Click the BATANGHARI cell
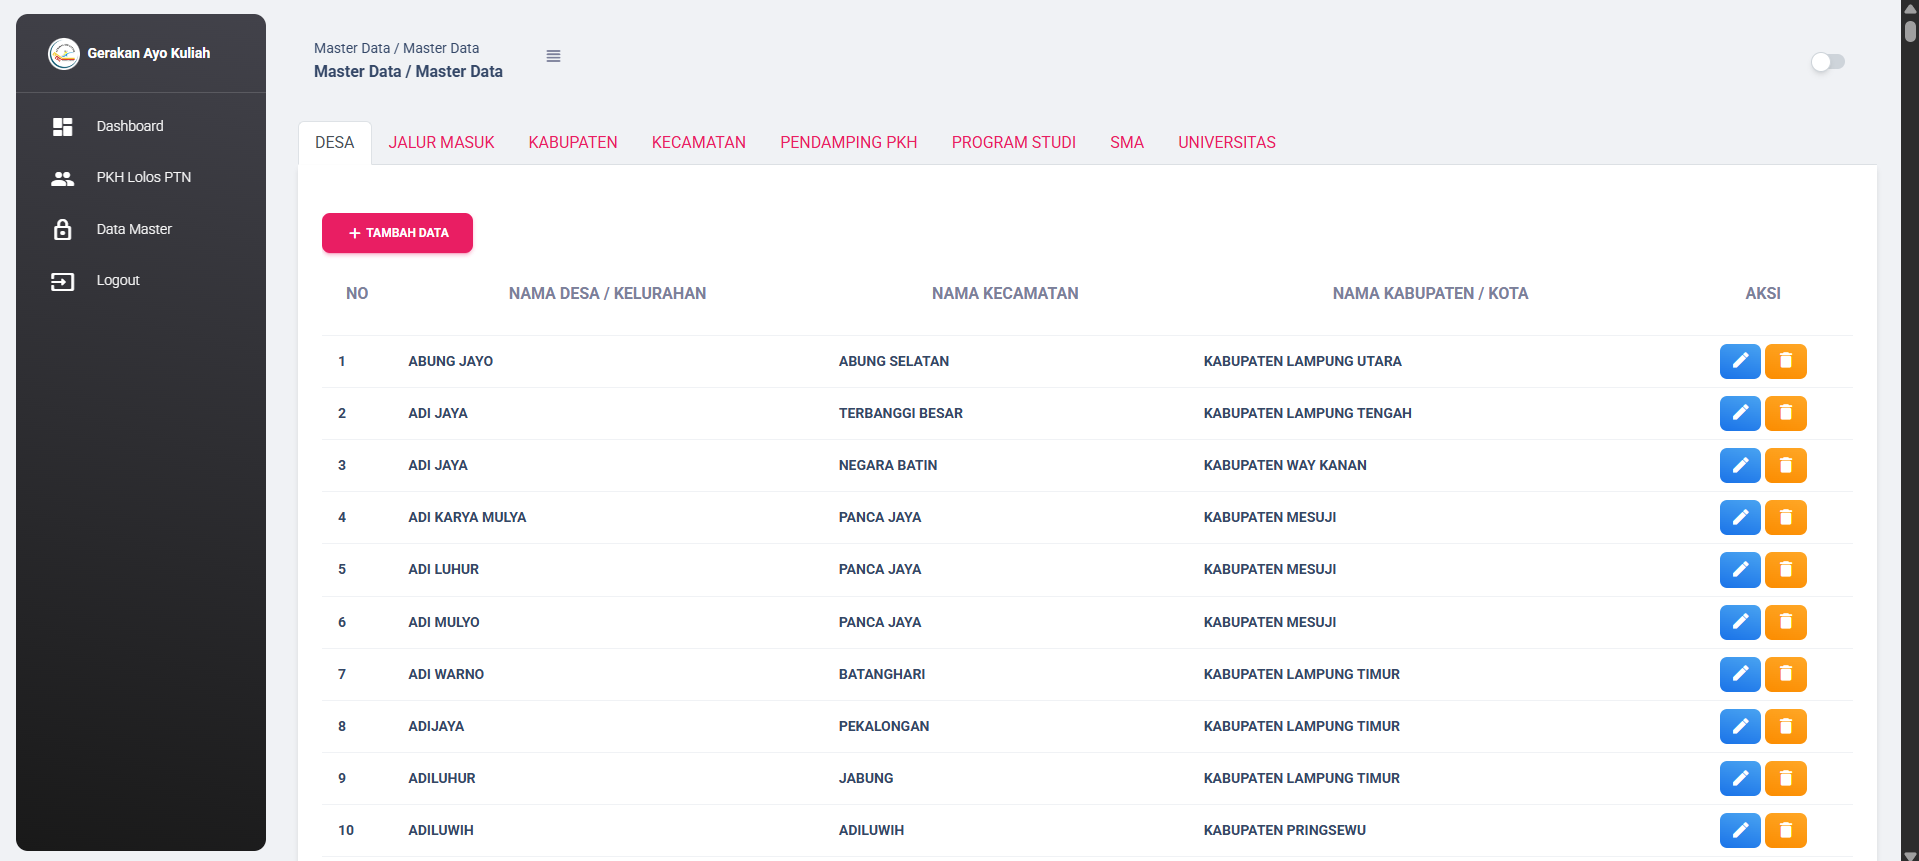 pyautogui.click(x=882, y=674)
